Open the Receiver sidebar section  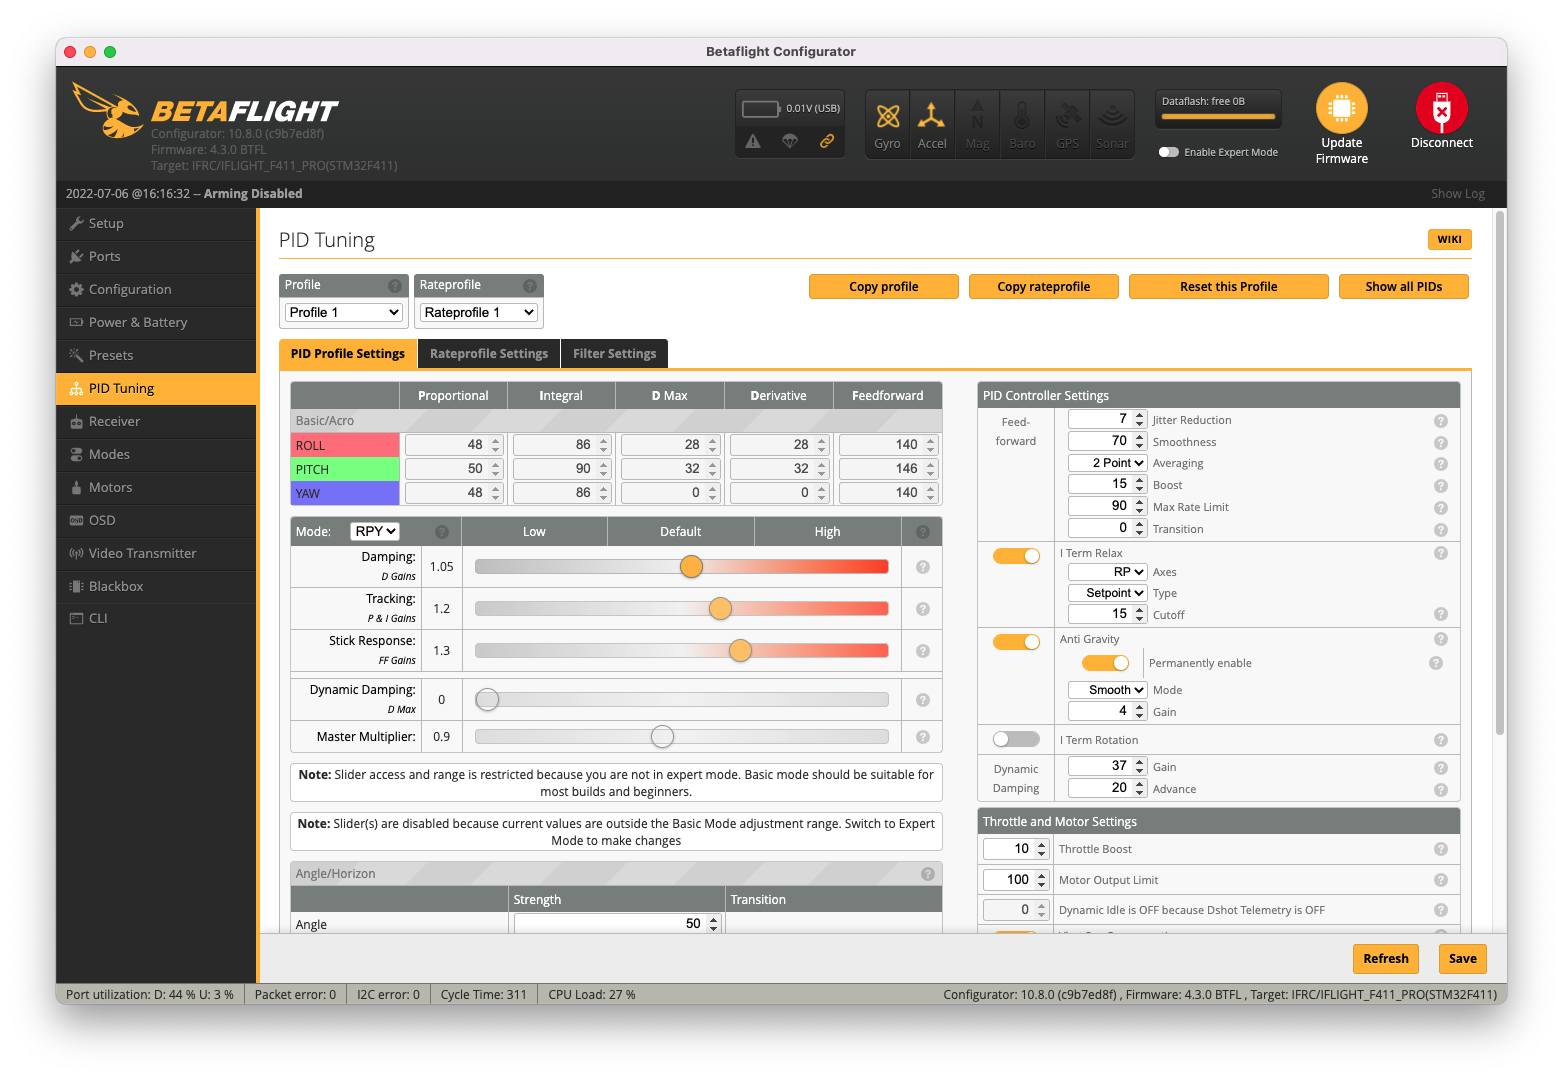(156, 422)
